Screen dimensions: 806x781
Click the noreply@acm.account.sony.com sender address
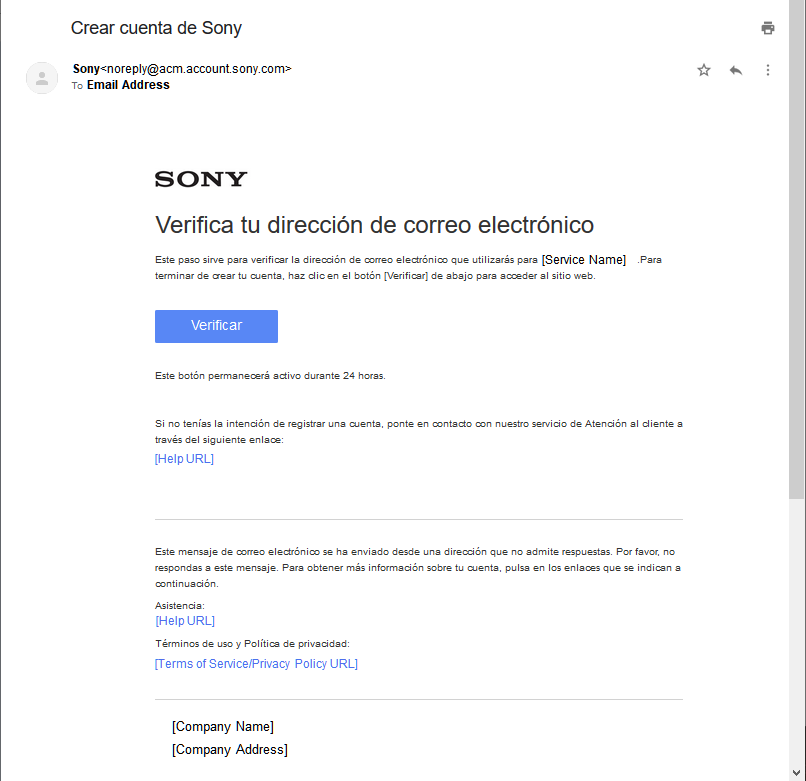(x=196, y=69)
